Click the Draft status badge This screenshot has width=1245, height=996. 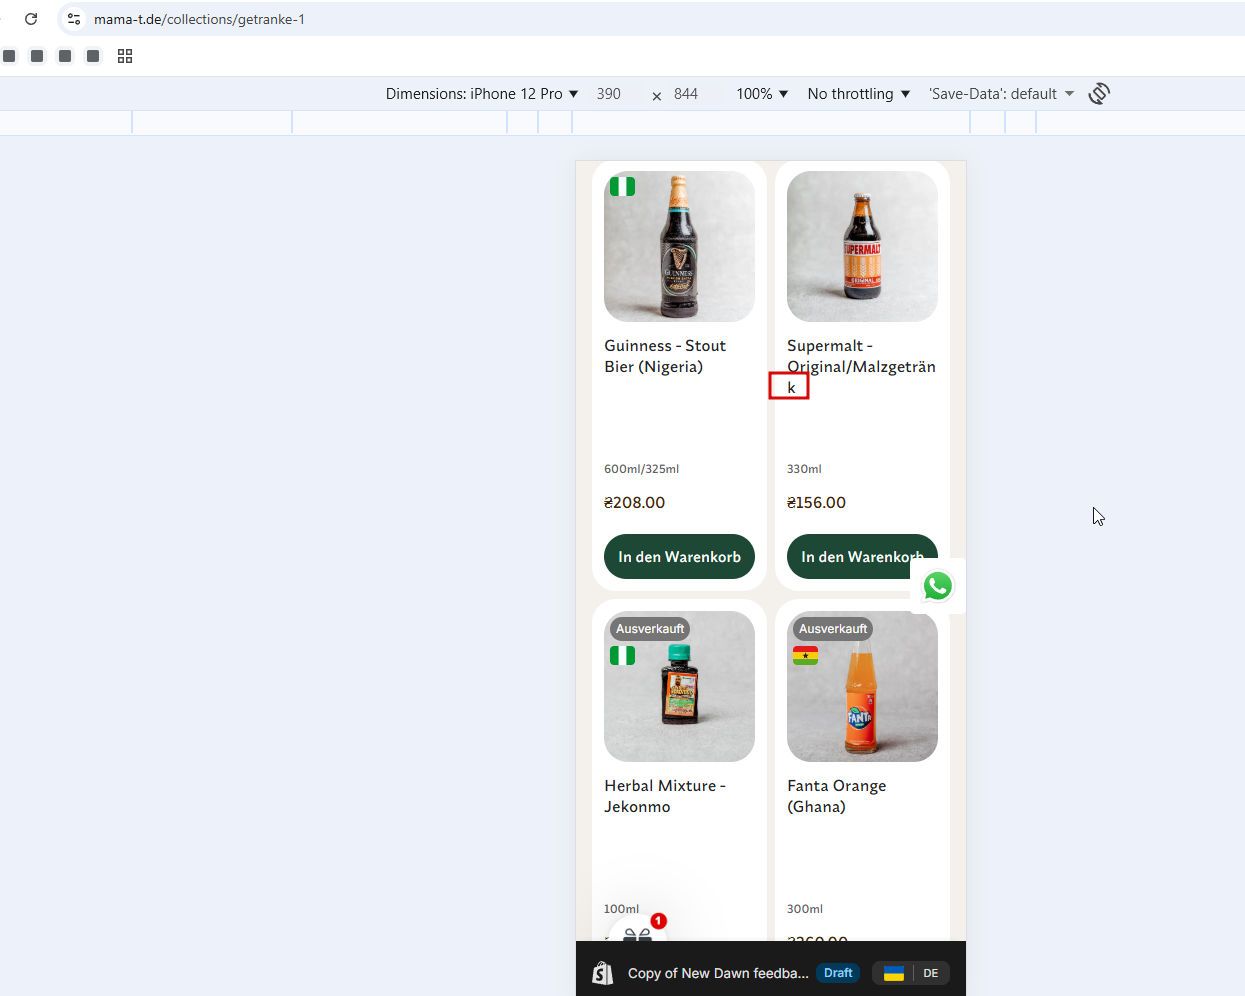[838, 973]
